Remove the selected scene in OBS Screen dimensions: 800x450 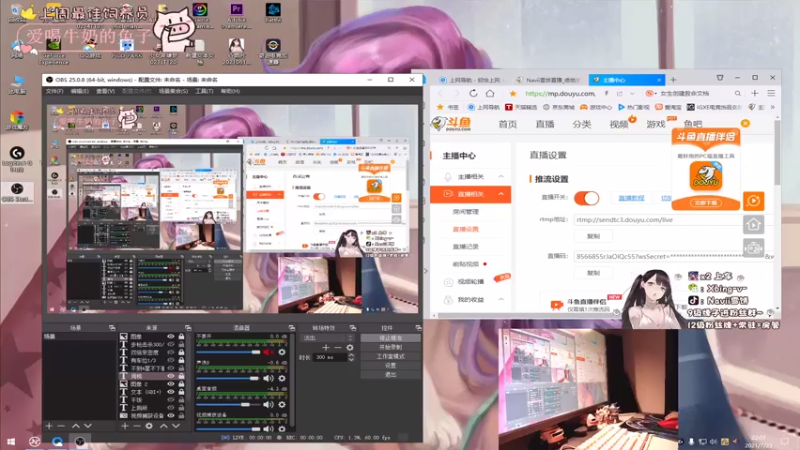click(61, 426)
